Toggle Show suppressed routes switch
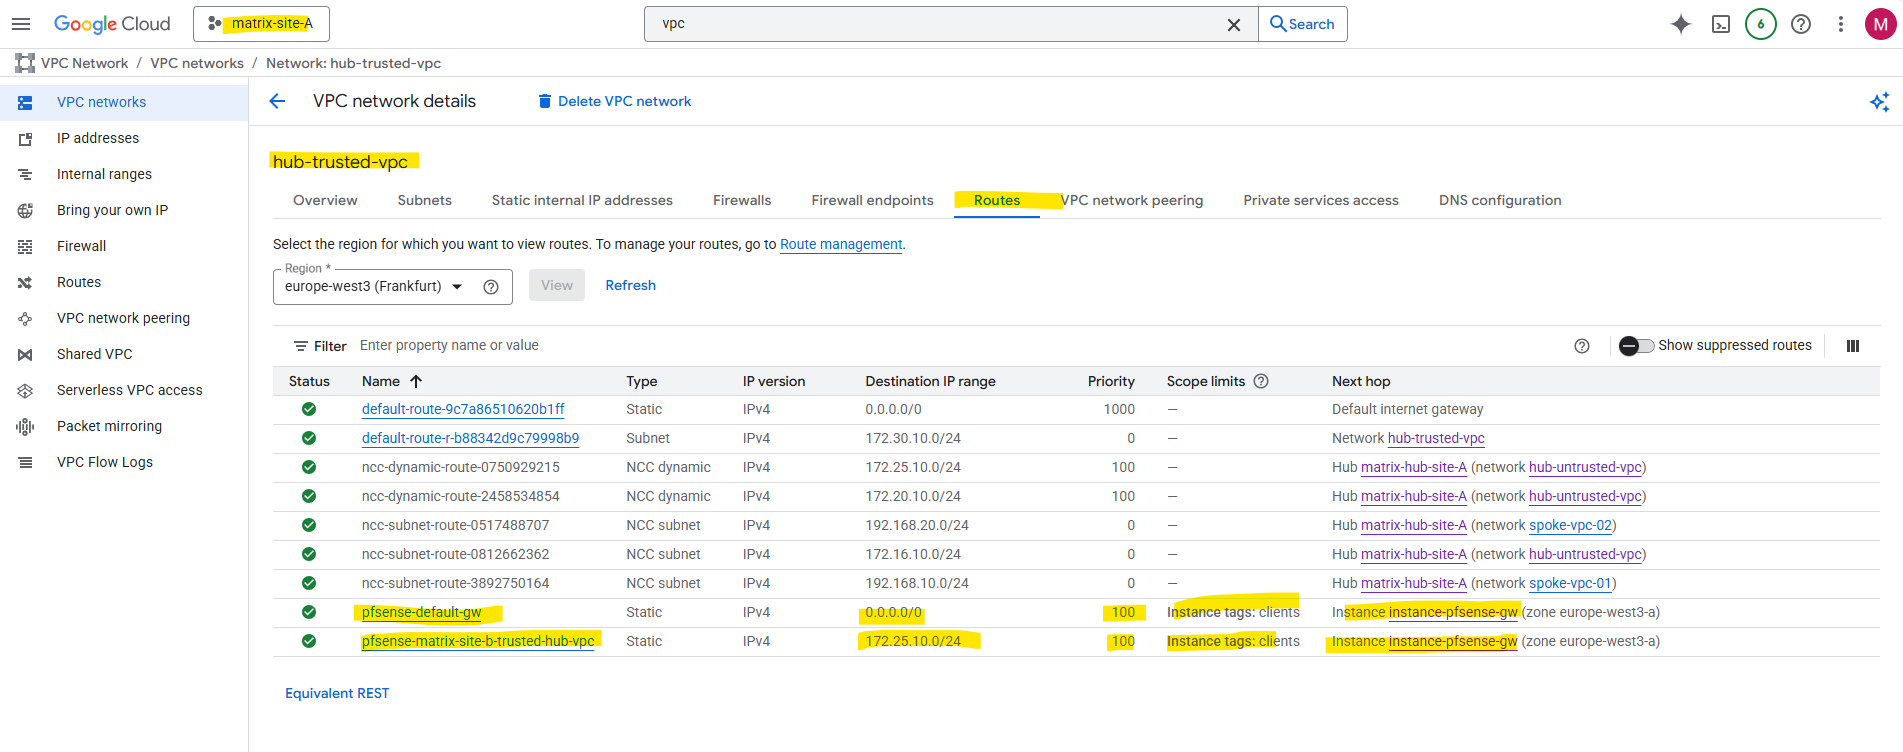1903x752 pixels. pyautogui.click(x=1636, y=346)
